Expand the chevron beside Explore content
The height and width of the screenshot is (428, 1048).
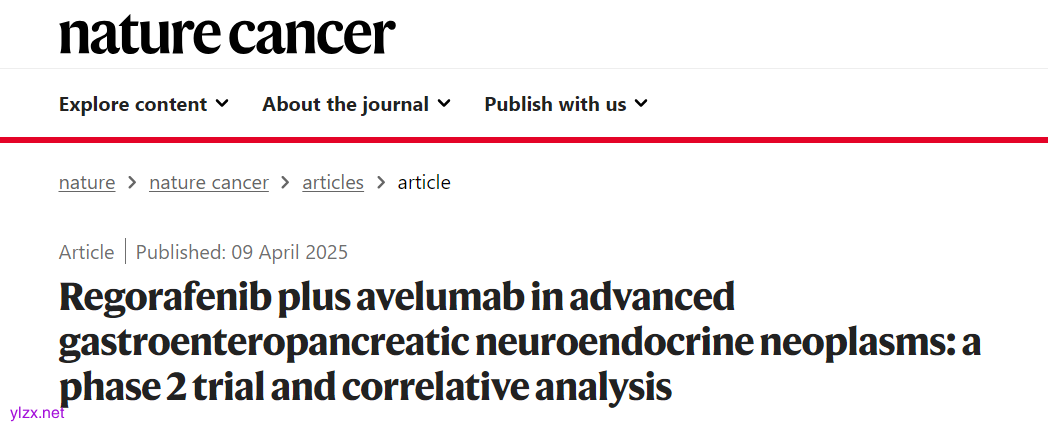[222, 103]
